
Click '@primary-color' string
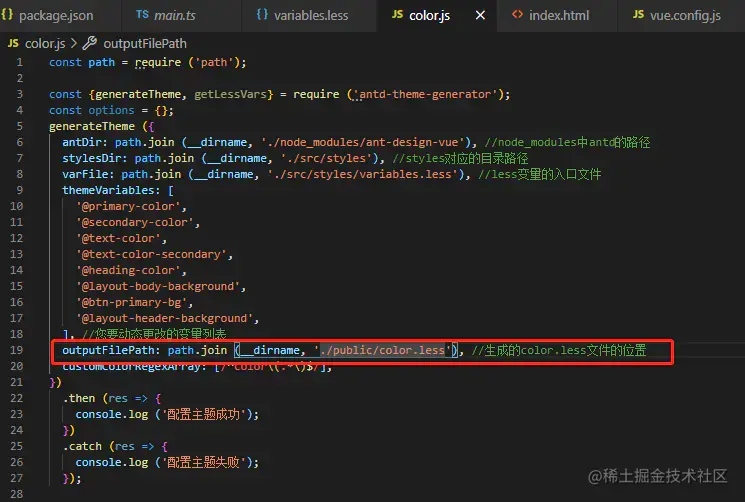pyautogui.click(x=128, y=206)
